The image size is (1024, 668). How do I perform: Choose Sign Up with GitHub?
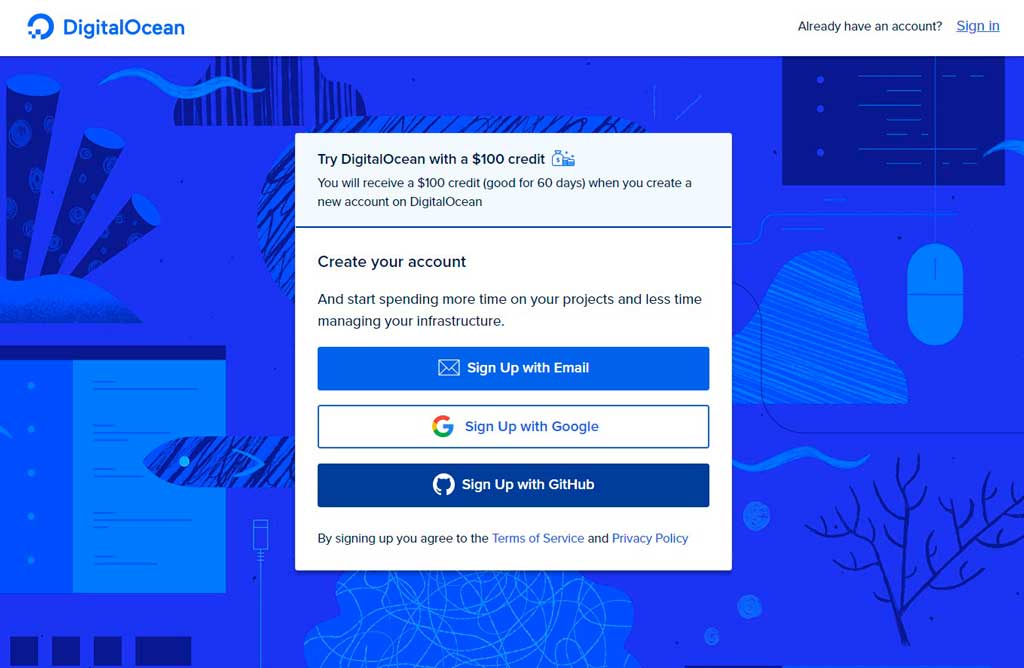(513, 485)
